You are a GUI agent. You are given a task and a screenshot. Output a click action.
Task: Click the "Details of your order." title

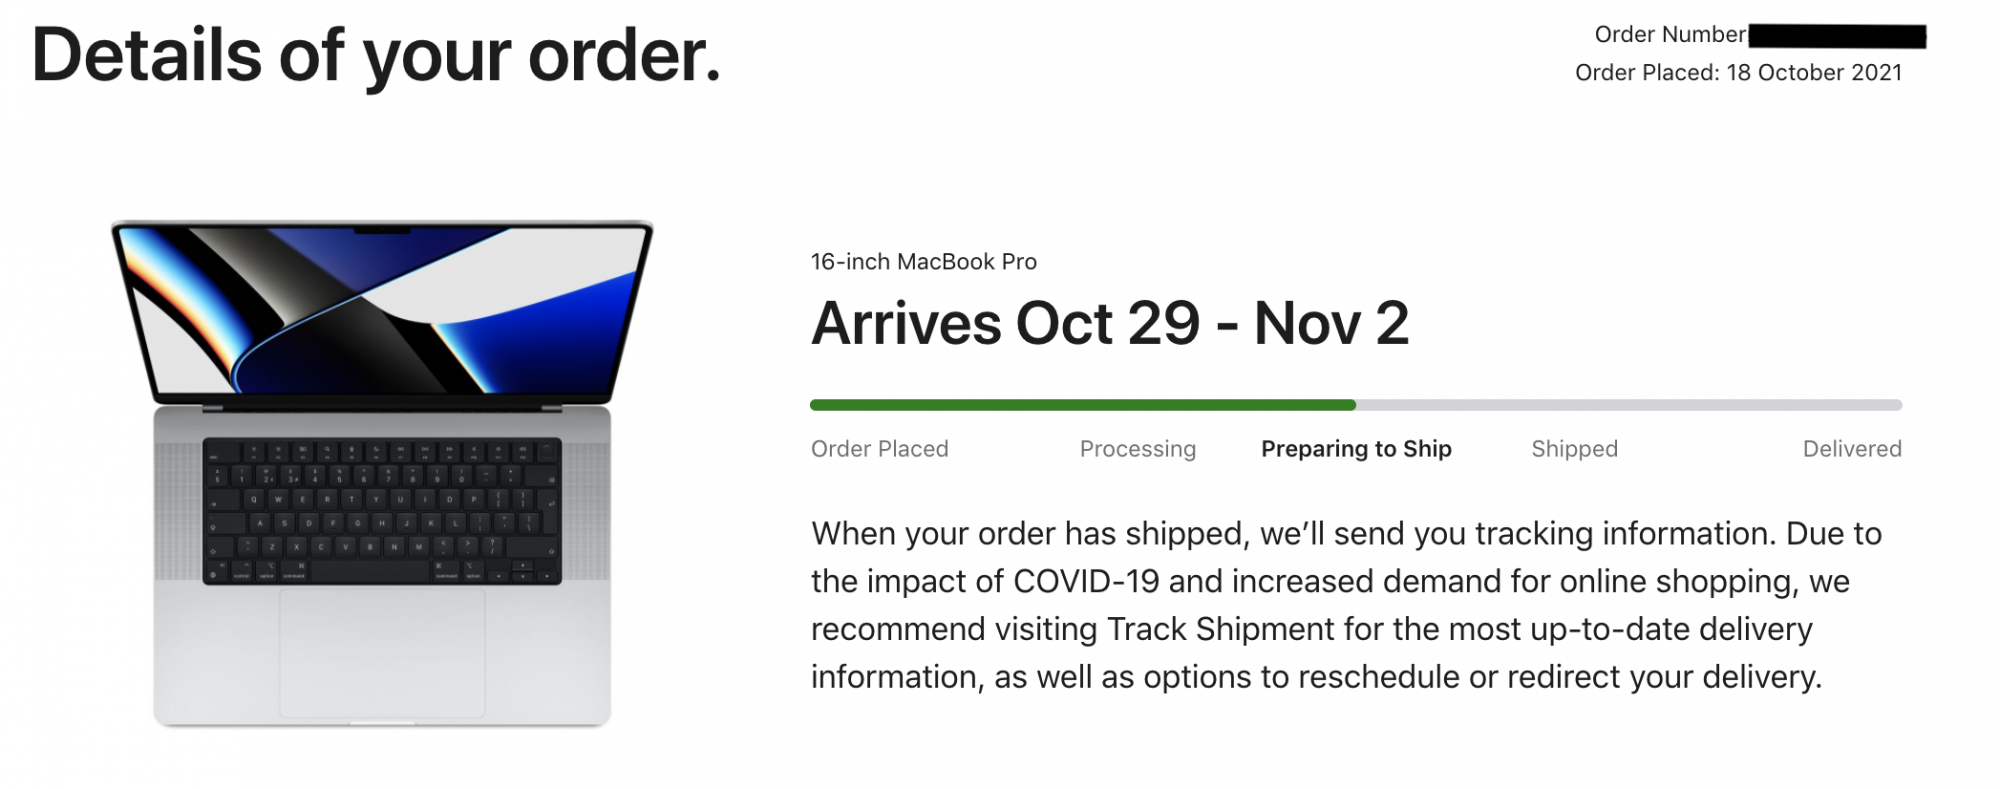[376, 55]
